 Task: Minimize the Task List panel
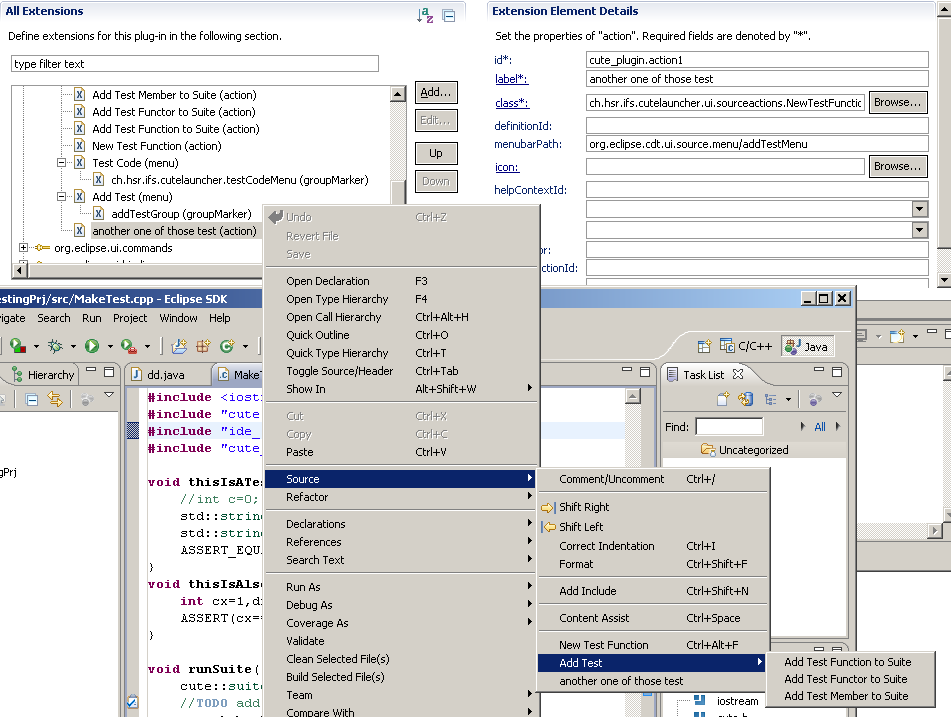819,369
